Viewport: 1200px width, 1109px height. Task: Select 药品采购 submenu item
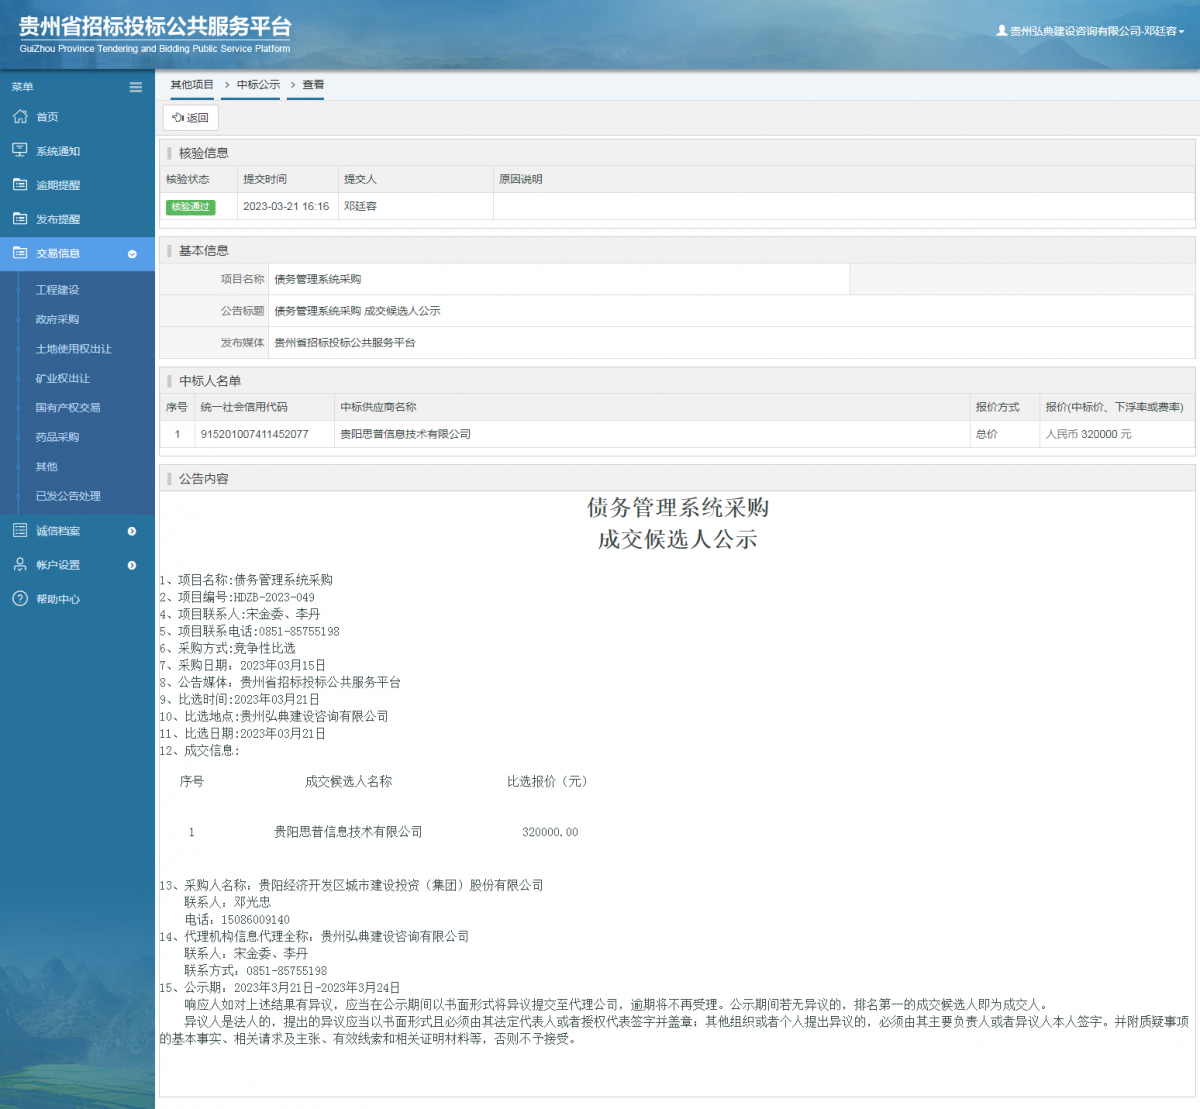pos(57,437)
